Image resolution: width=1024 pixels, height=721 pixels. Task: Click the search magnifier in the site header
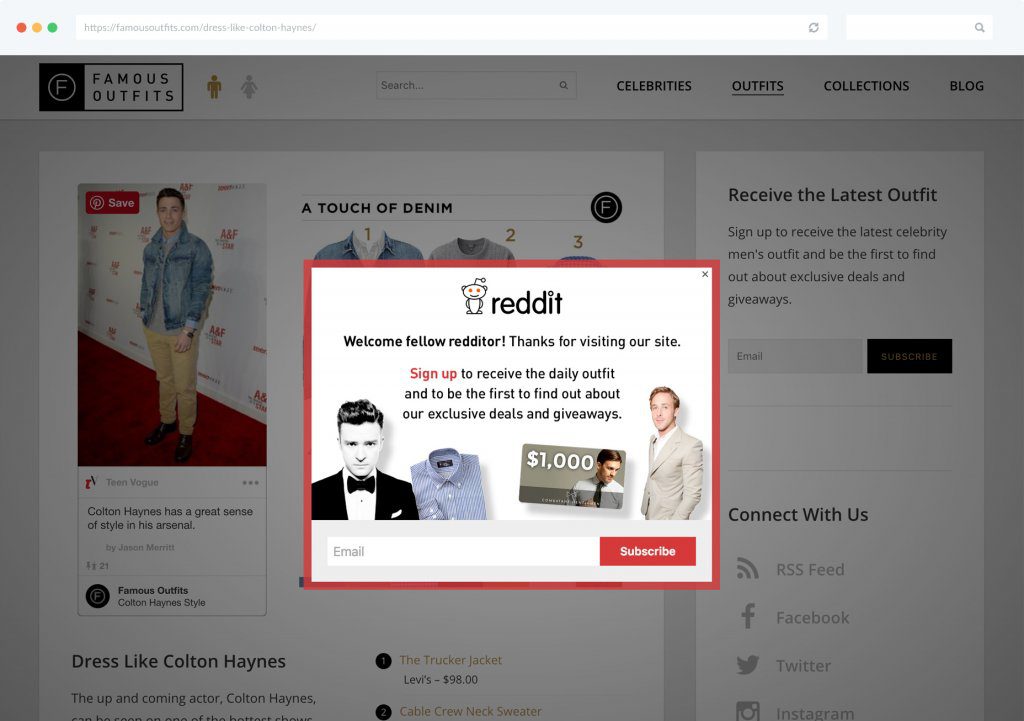563,85
